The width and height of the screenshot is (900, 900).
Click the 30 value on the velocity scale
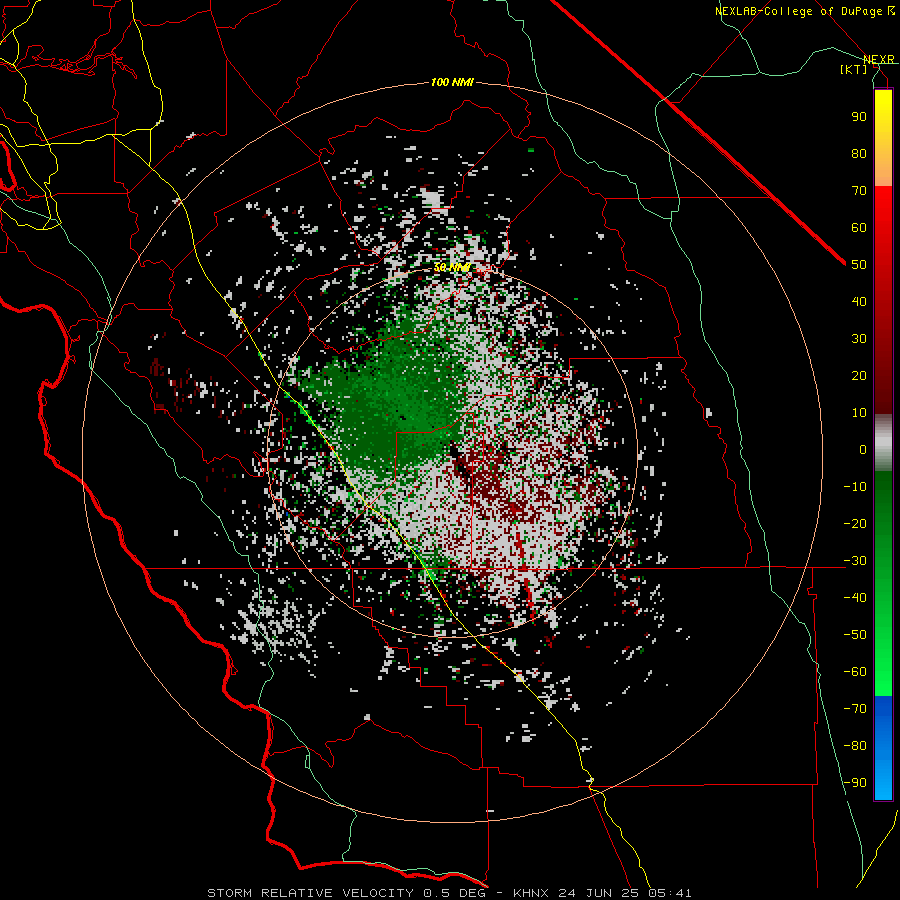tap(859, 339)
